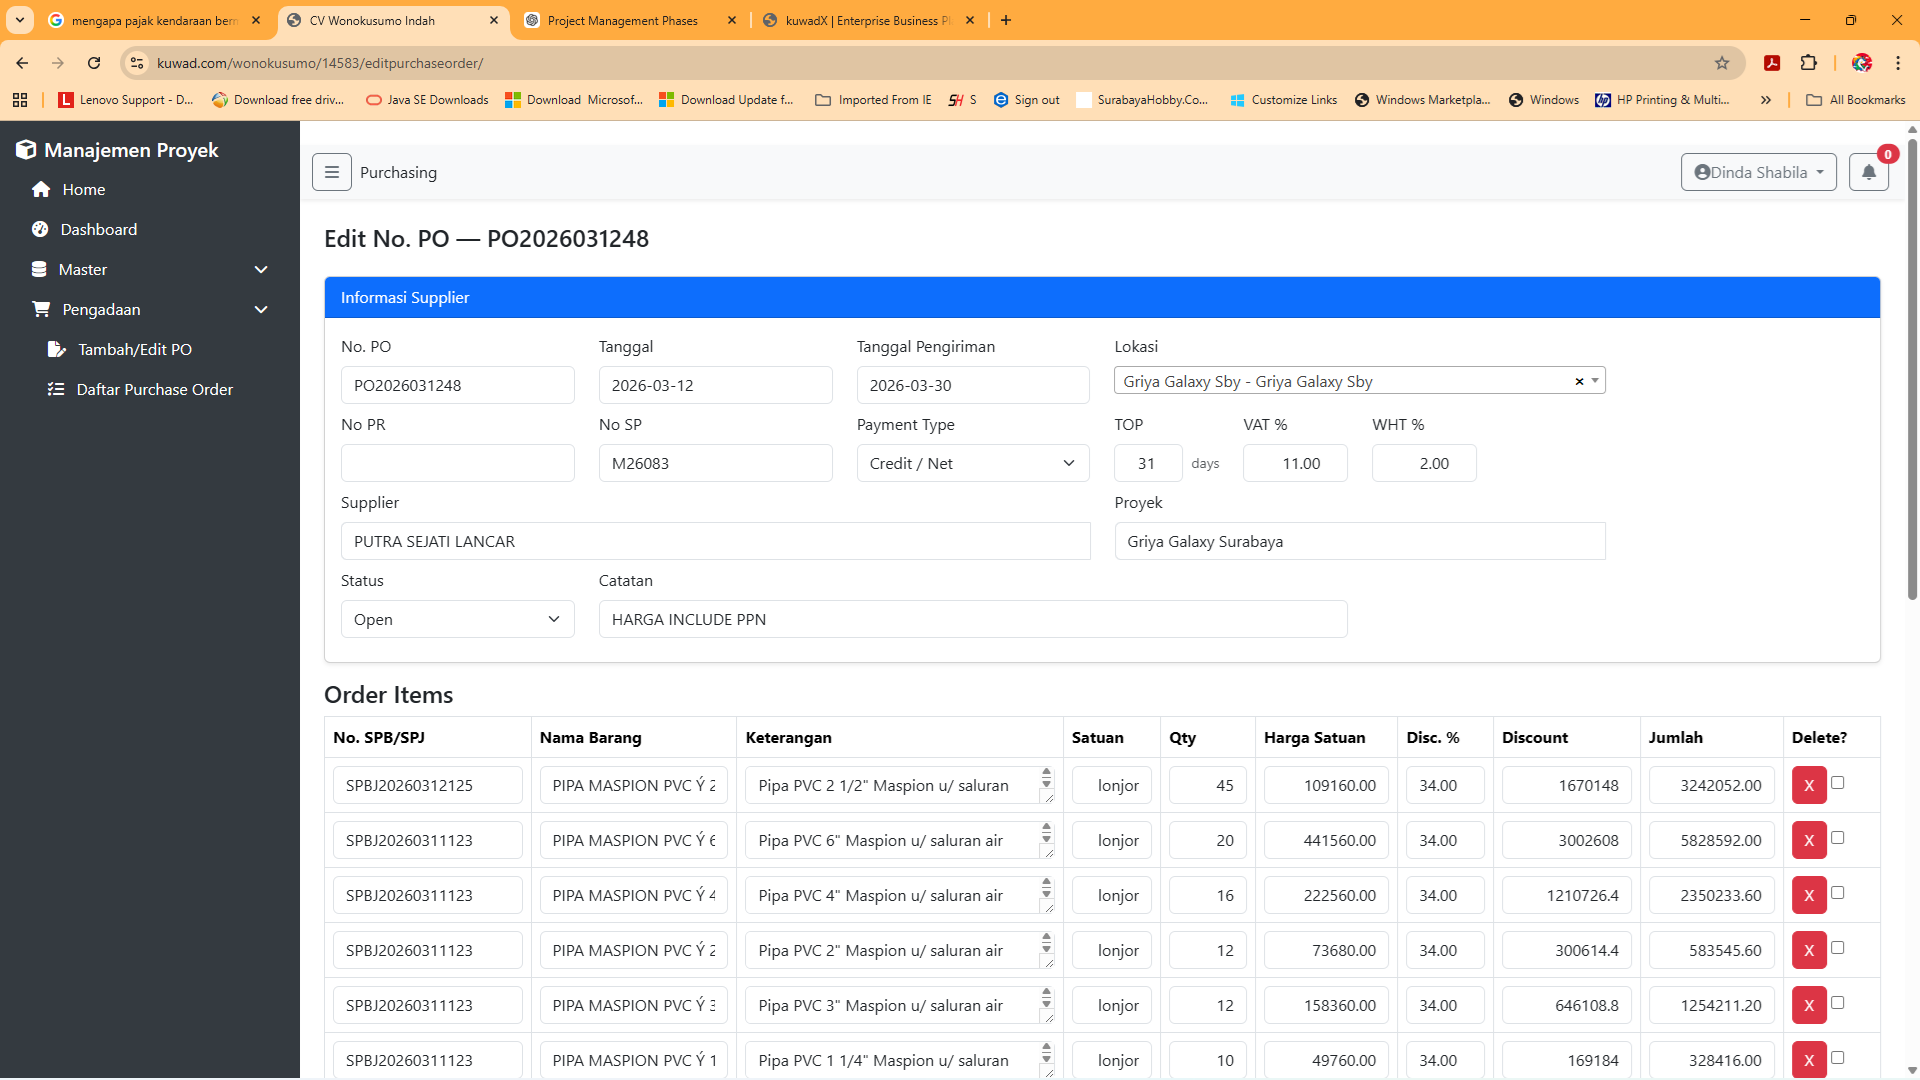Check delete box for Pipa PVC 6" row
This screenshot has height=1080, width=1920.
pos(1837,838)
